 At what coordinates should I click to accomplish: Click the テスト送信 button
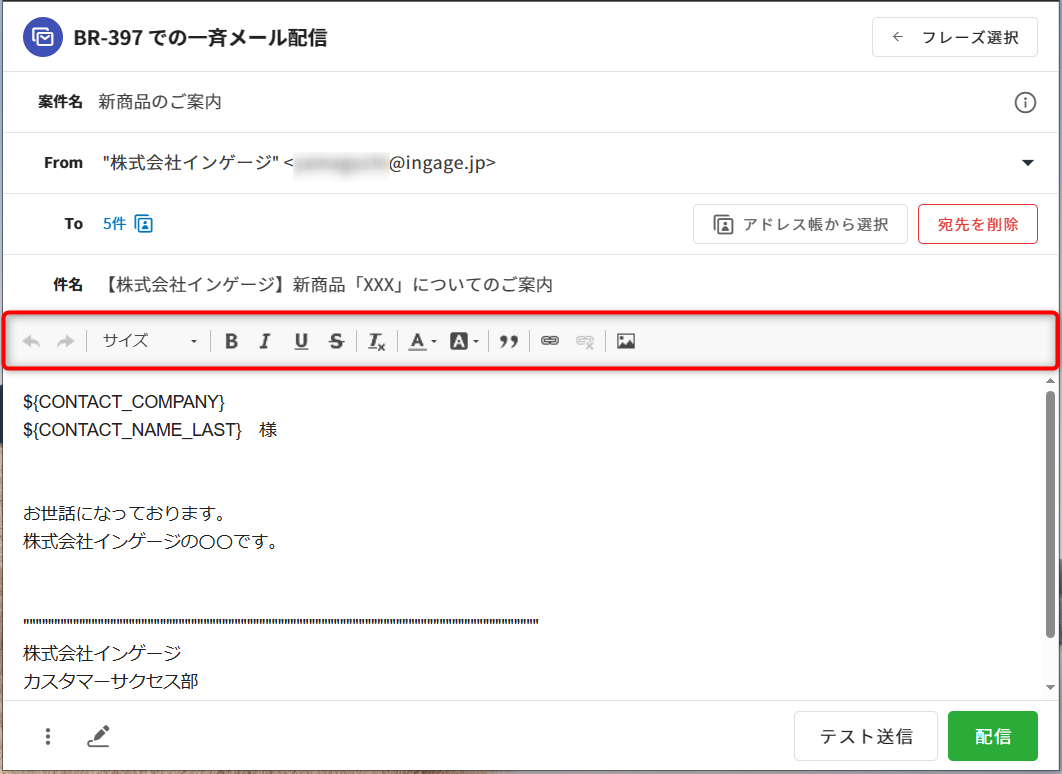point(865,737)
